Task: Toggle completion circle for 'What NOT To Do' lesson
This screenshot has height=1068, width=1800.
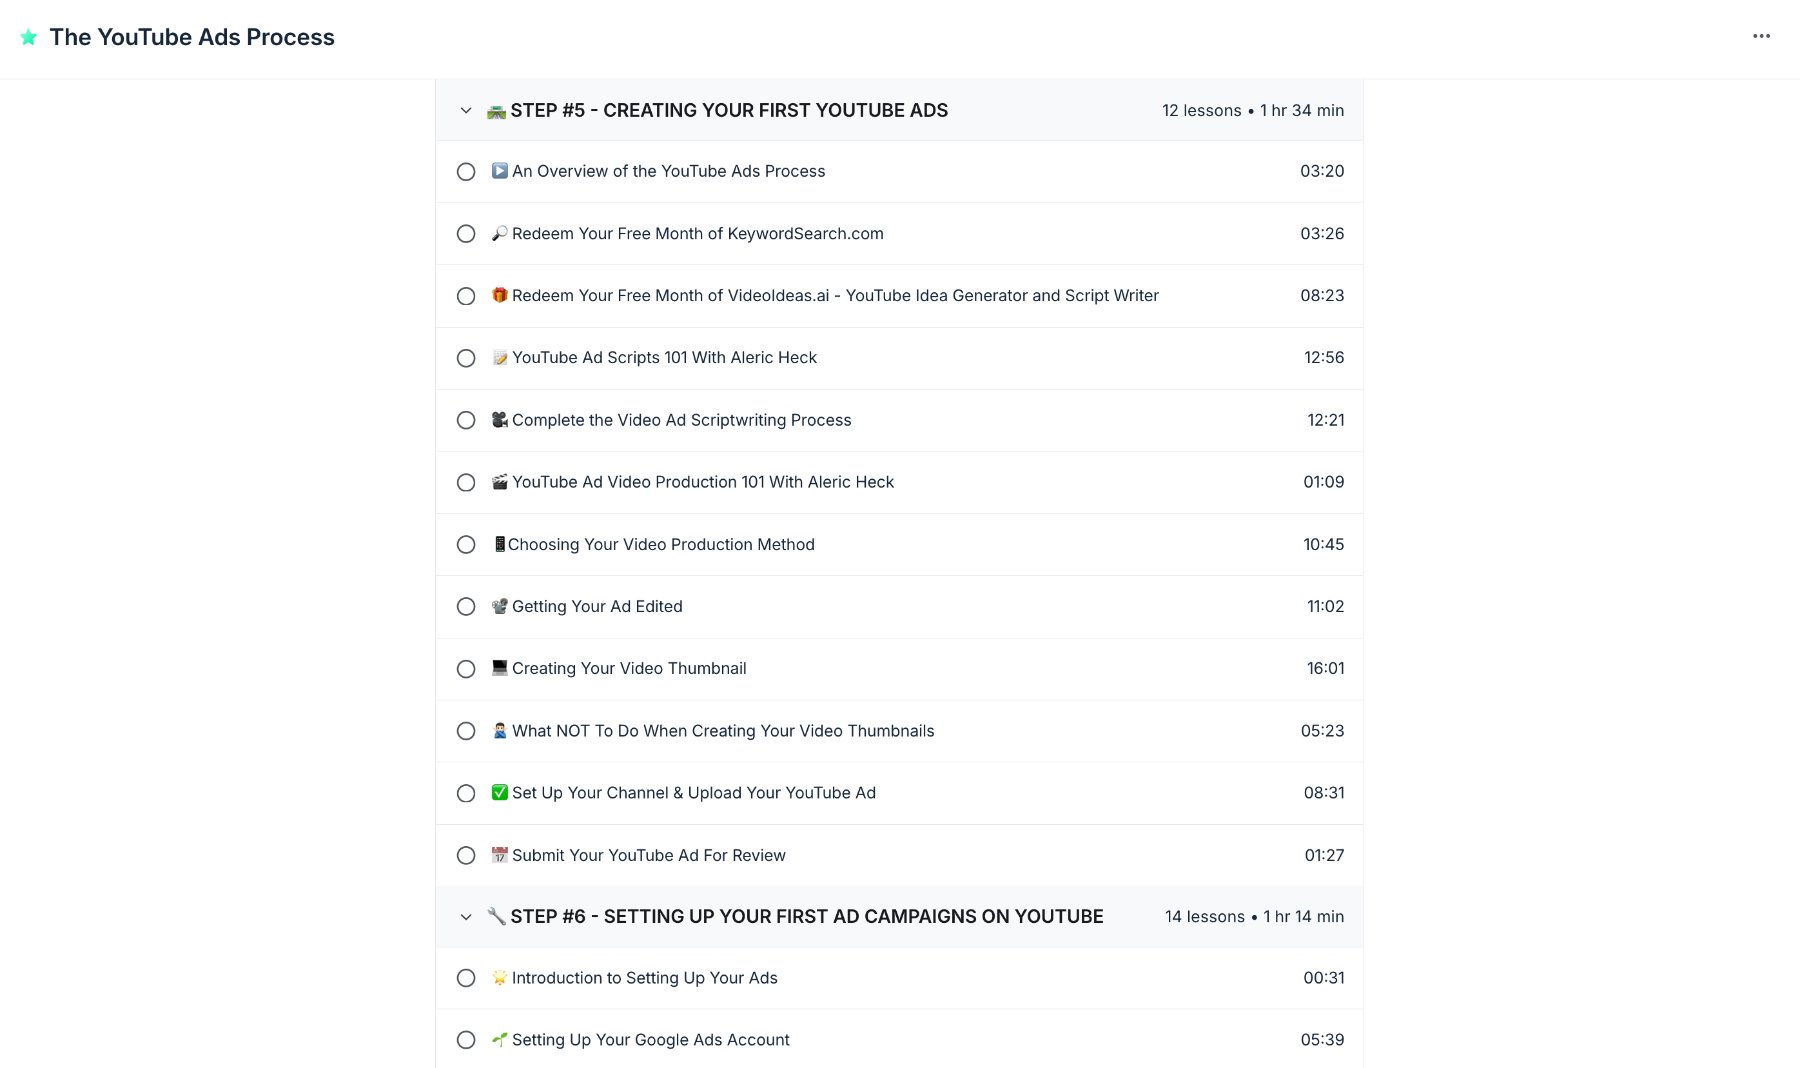Action: (466, 731)
